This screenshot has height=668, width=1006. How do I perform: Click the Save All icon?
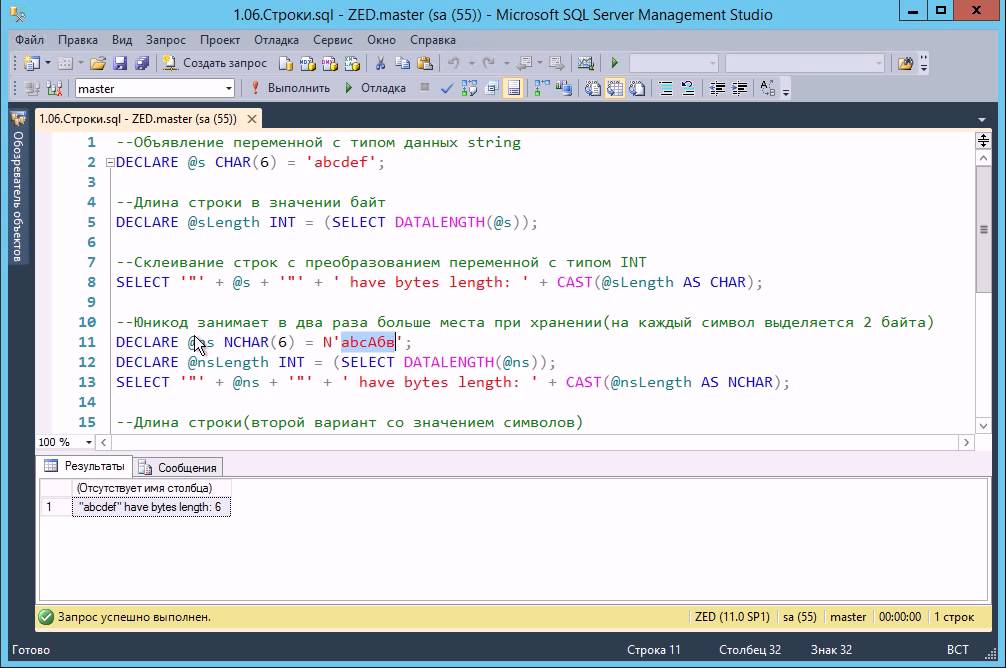pyautogui.click(x=142, y=63)
